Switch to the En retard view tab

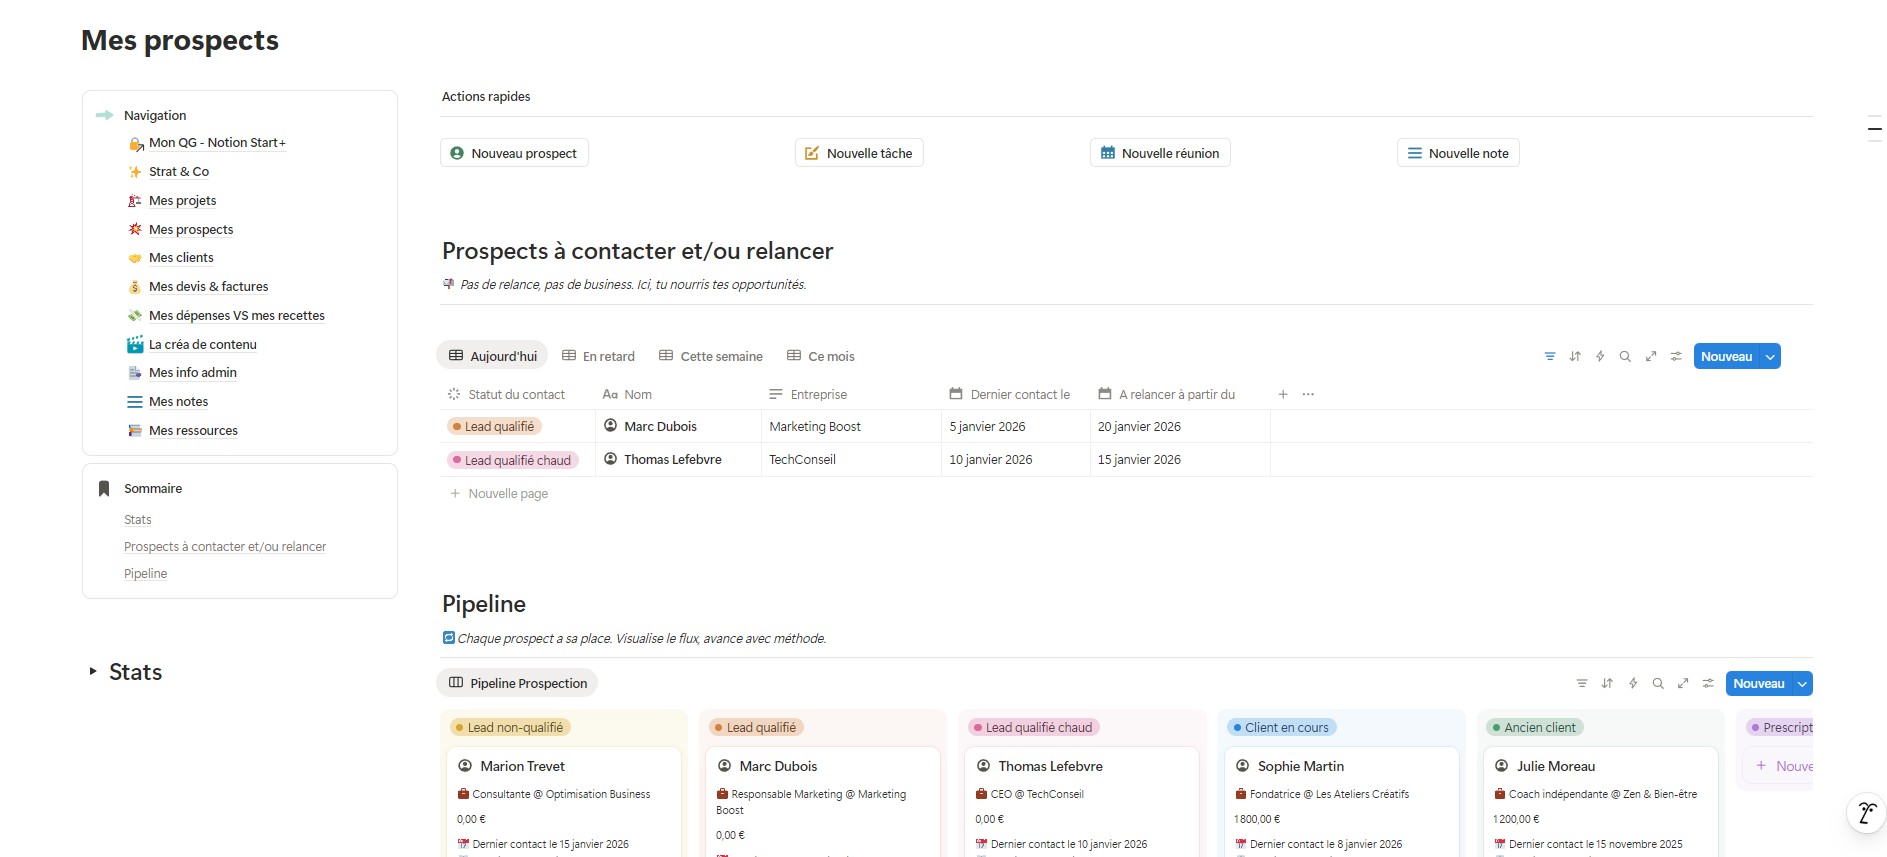pyautogui.click(x=598, y=357)
